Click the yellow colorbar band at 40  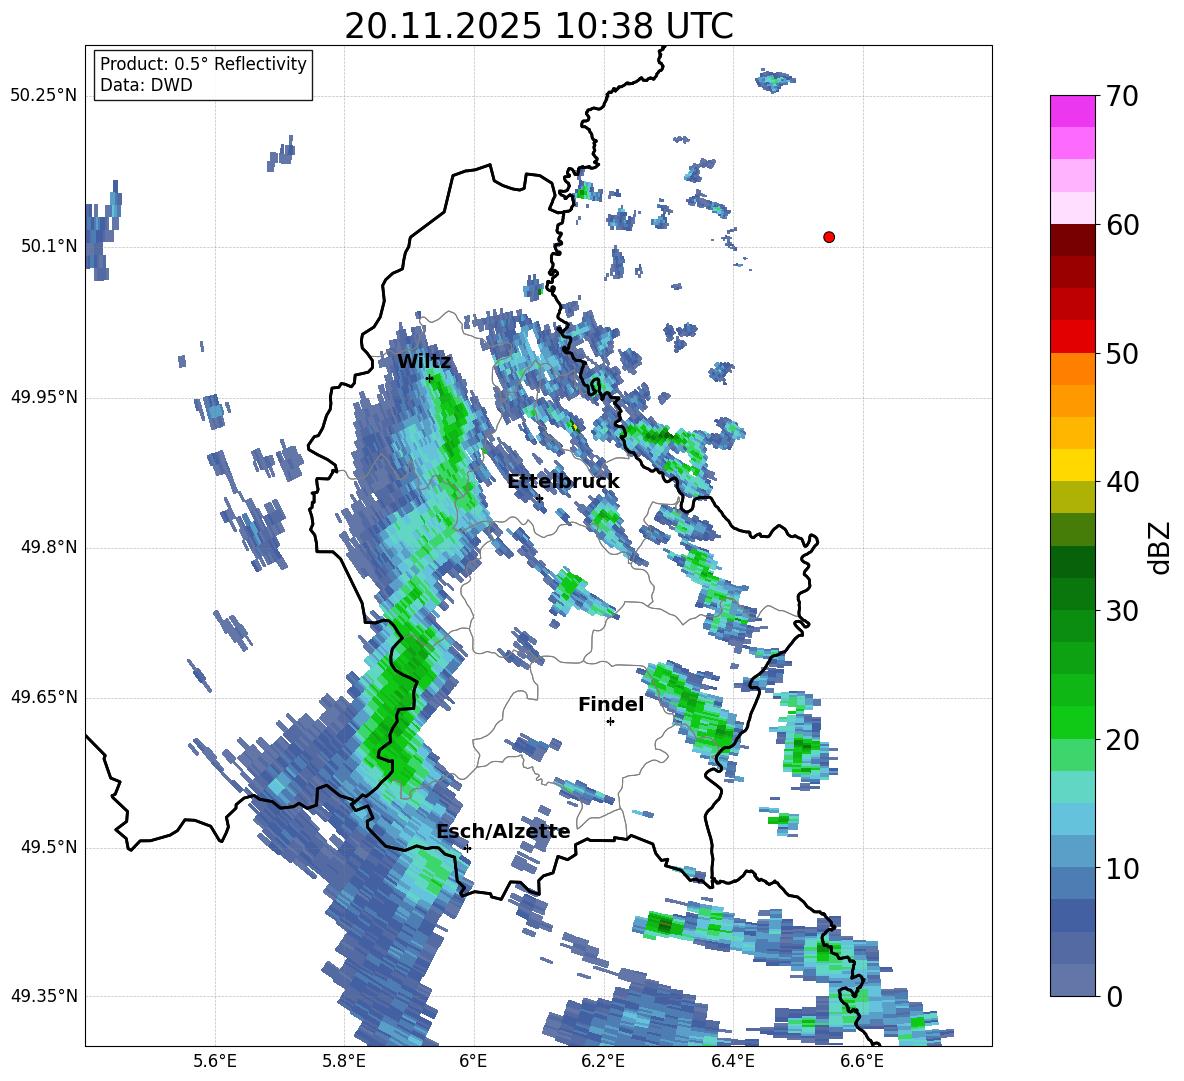[1072, 465]
